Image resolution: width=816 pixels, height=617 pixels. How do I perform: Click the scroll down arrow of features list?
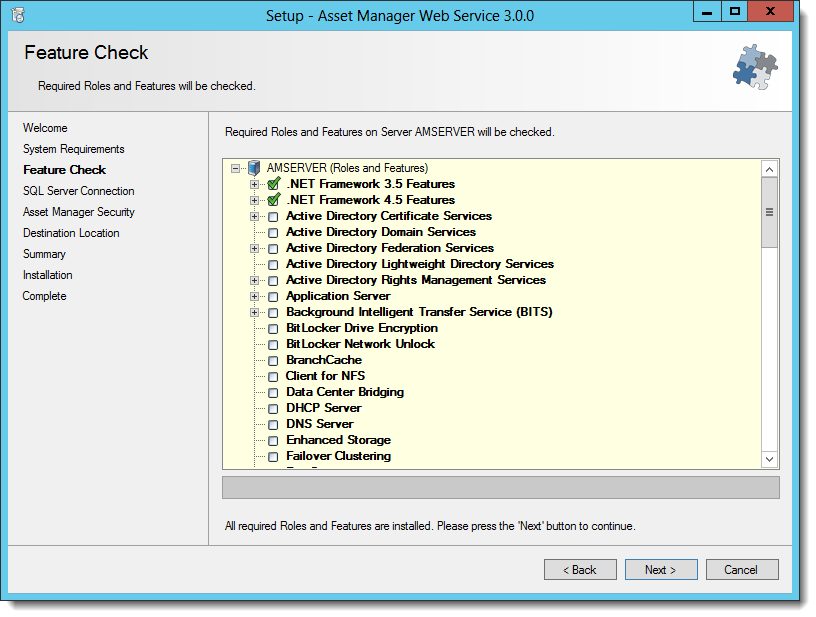click(770, 459)
